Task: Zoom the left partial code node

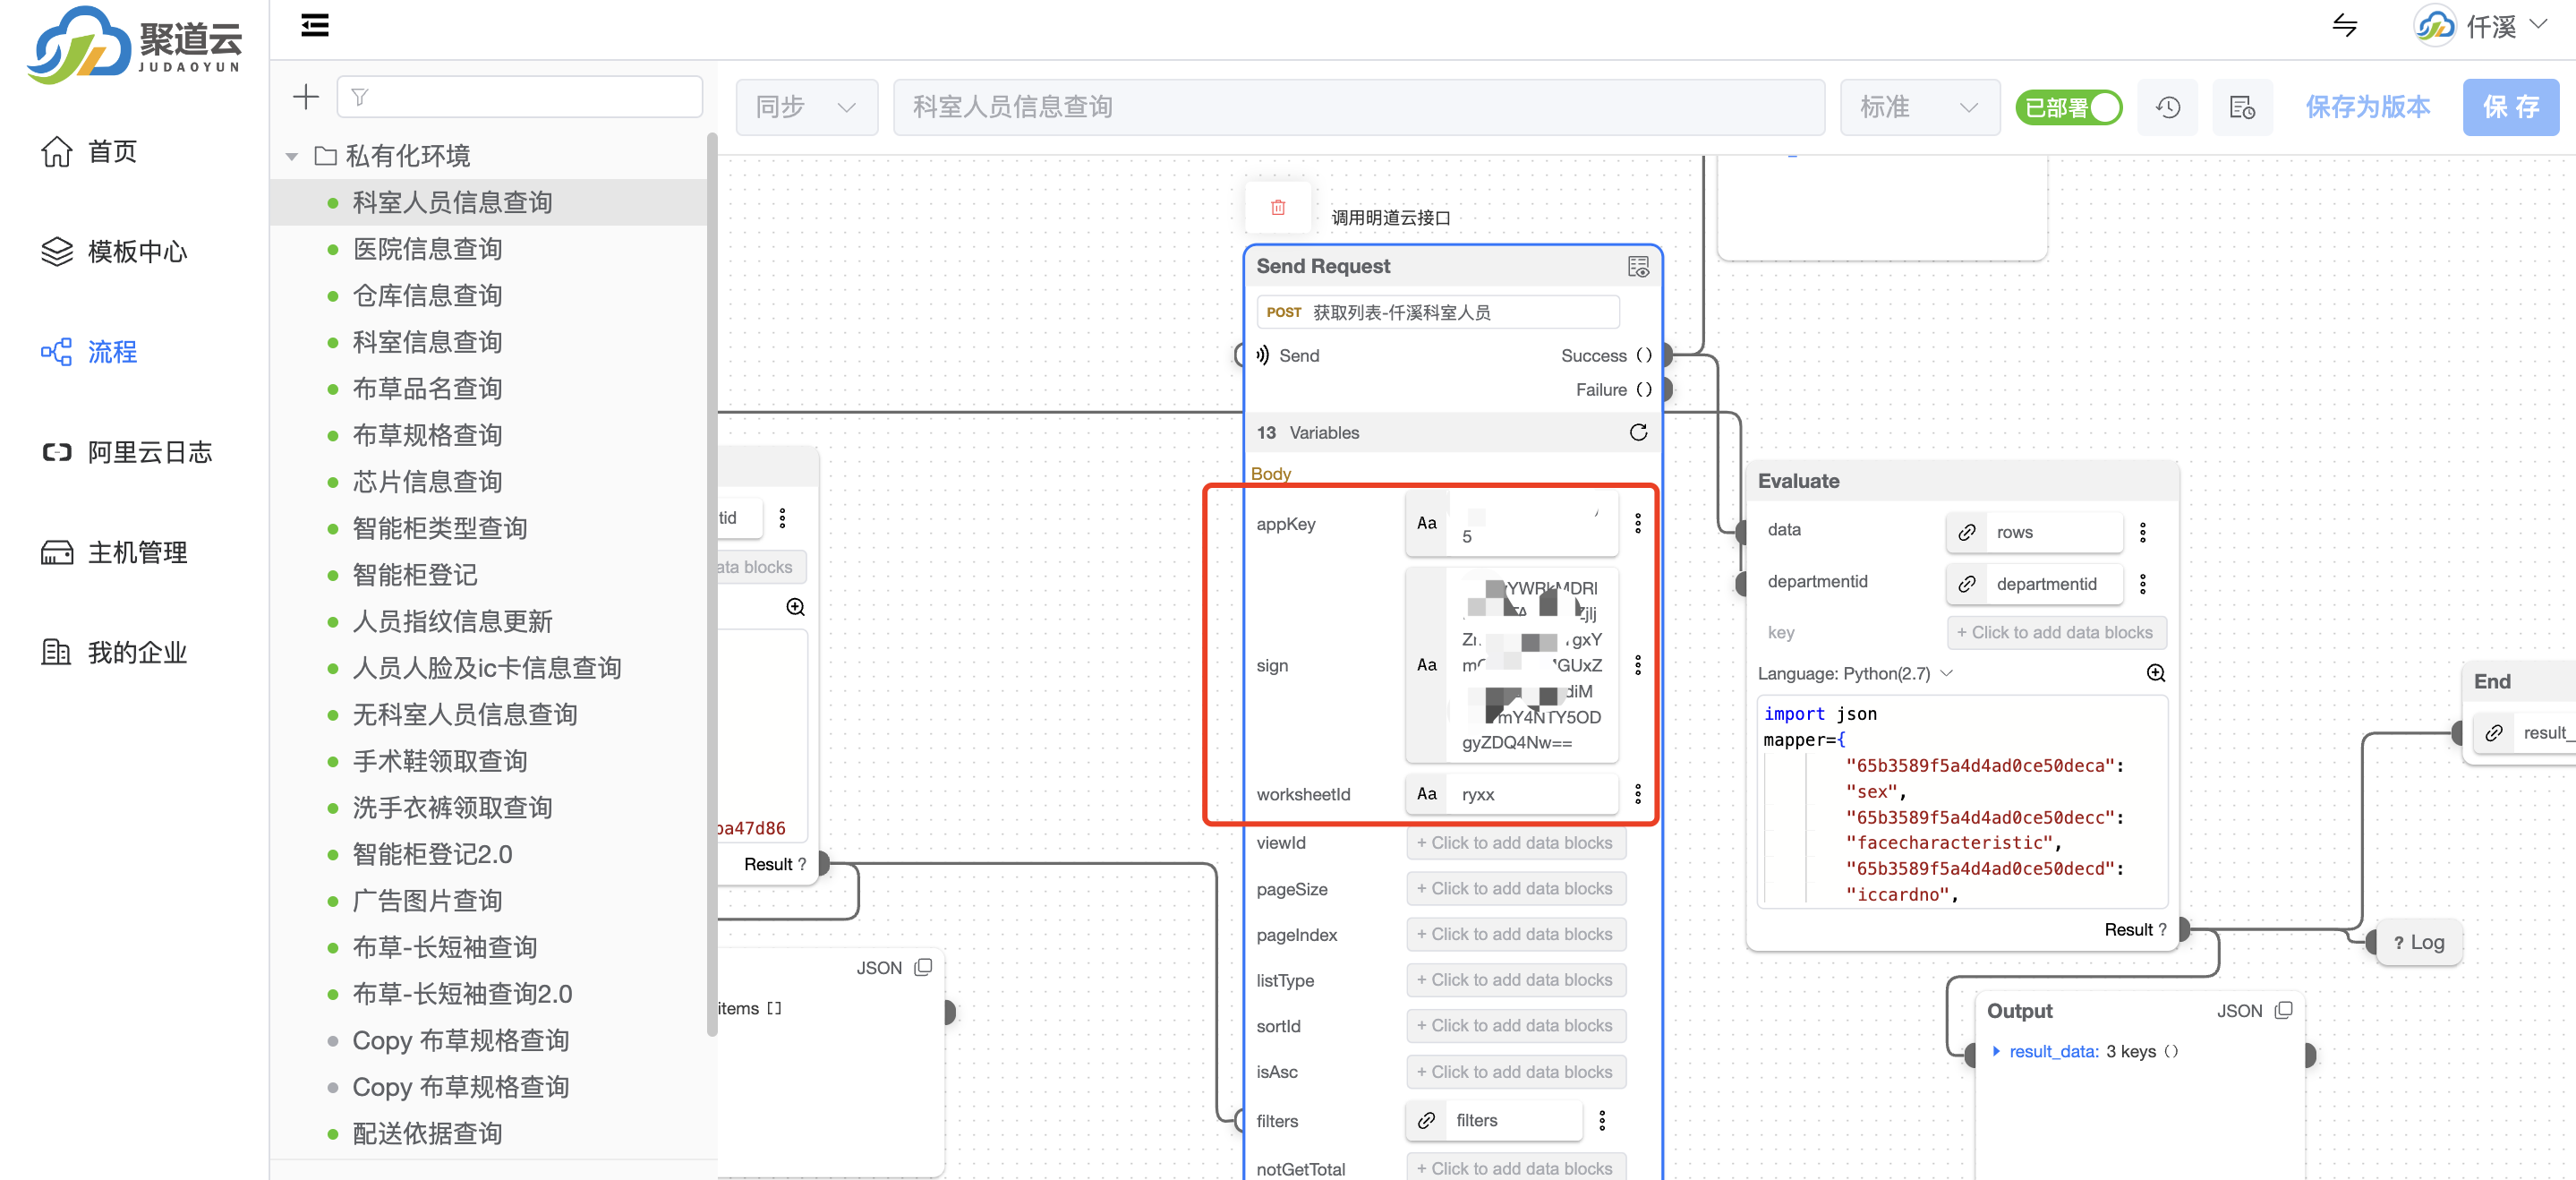Action: click(795, 607)
